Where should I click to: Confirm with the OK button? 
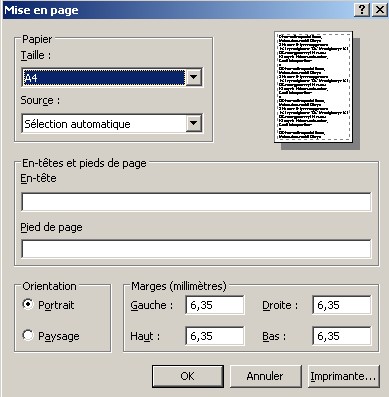pyautogui.click(x=188, y=376)
